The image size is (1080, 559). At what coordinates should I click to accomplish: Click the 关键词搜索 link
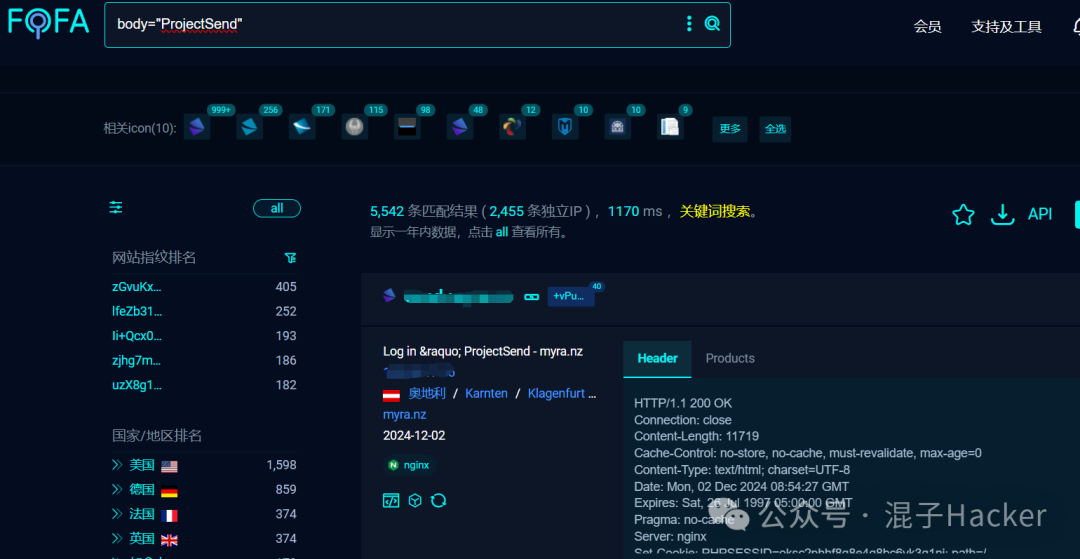tap(714, 211)
